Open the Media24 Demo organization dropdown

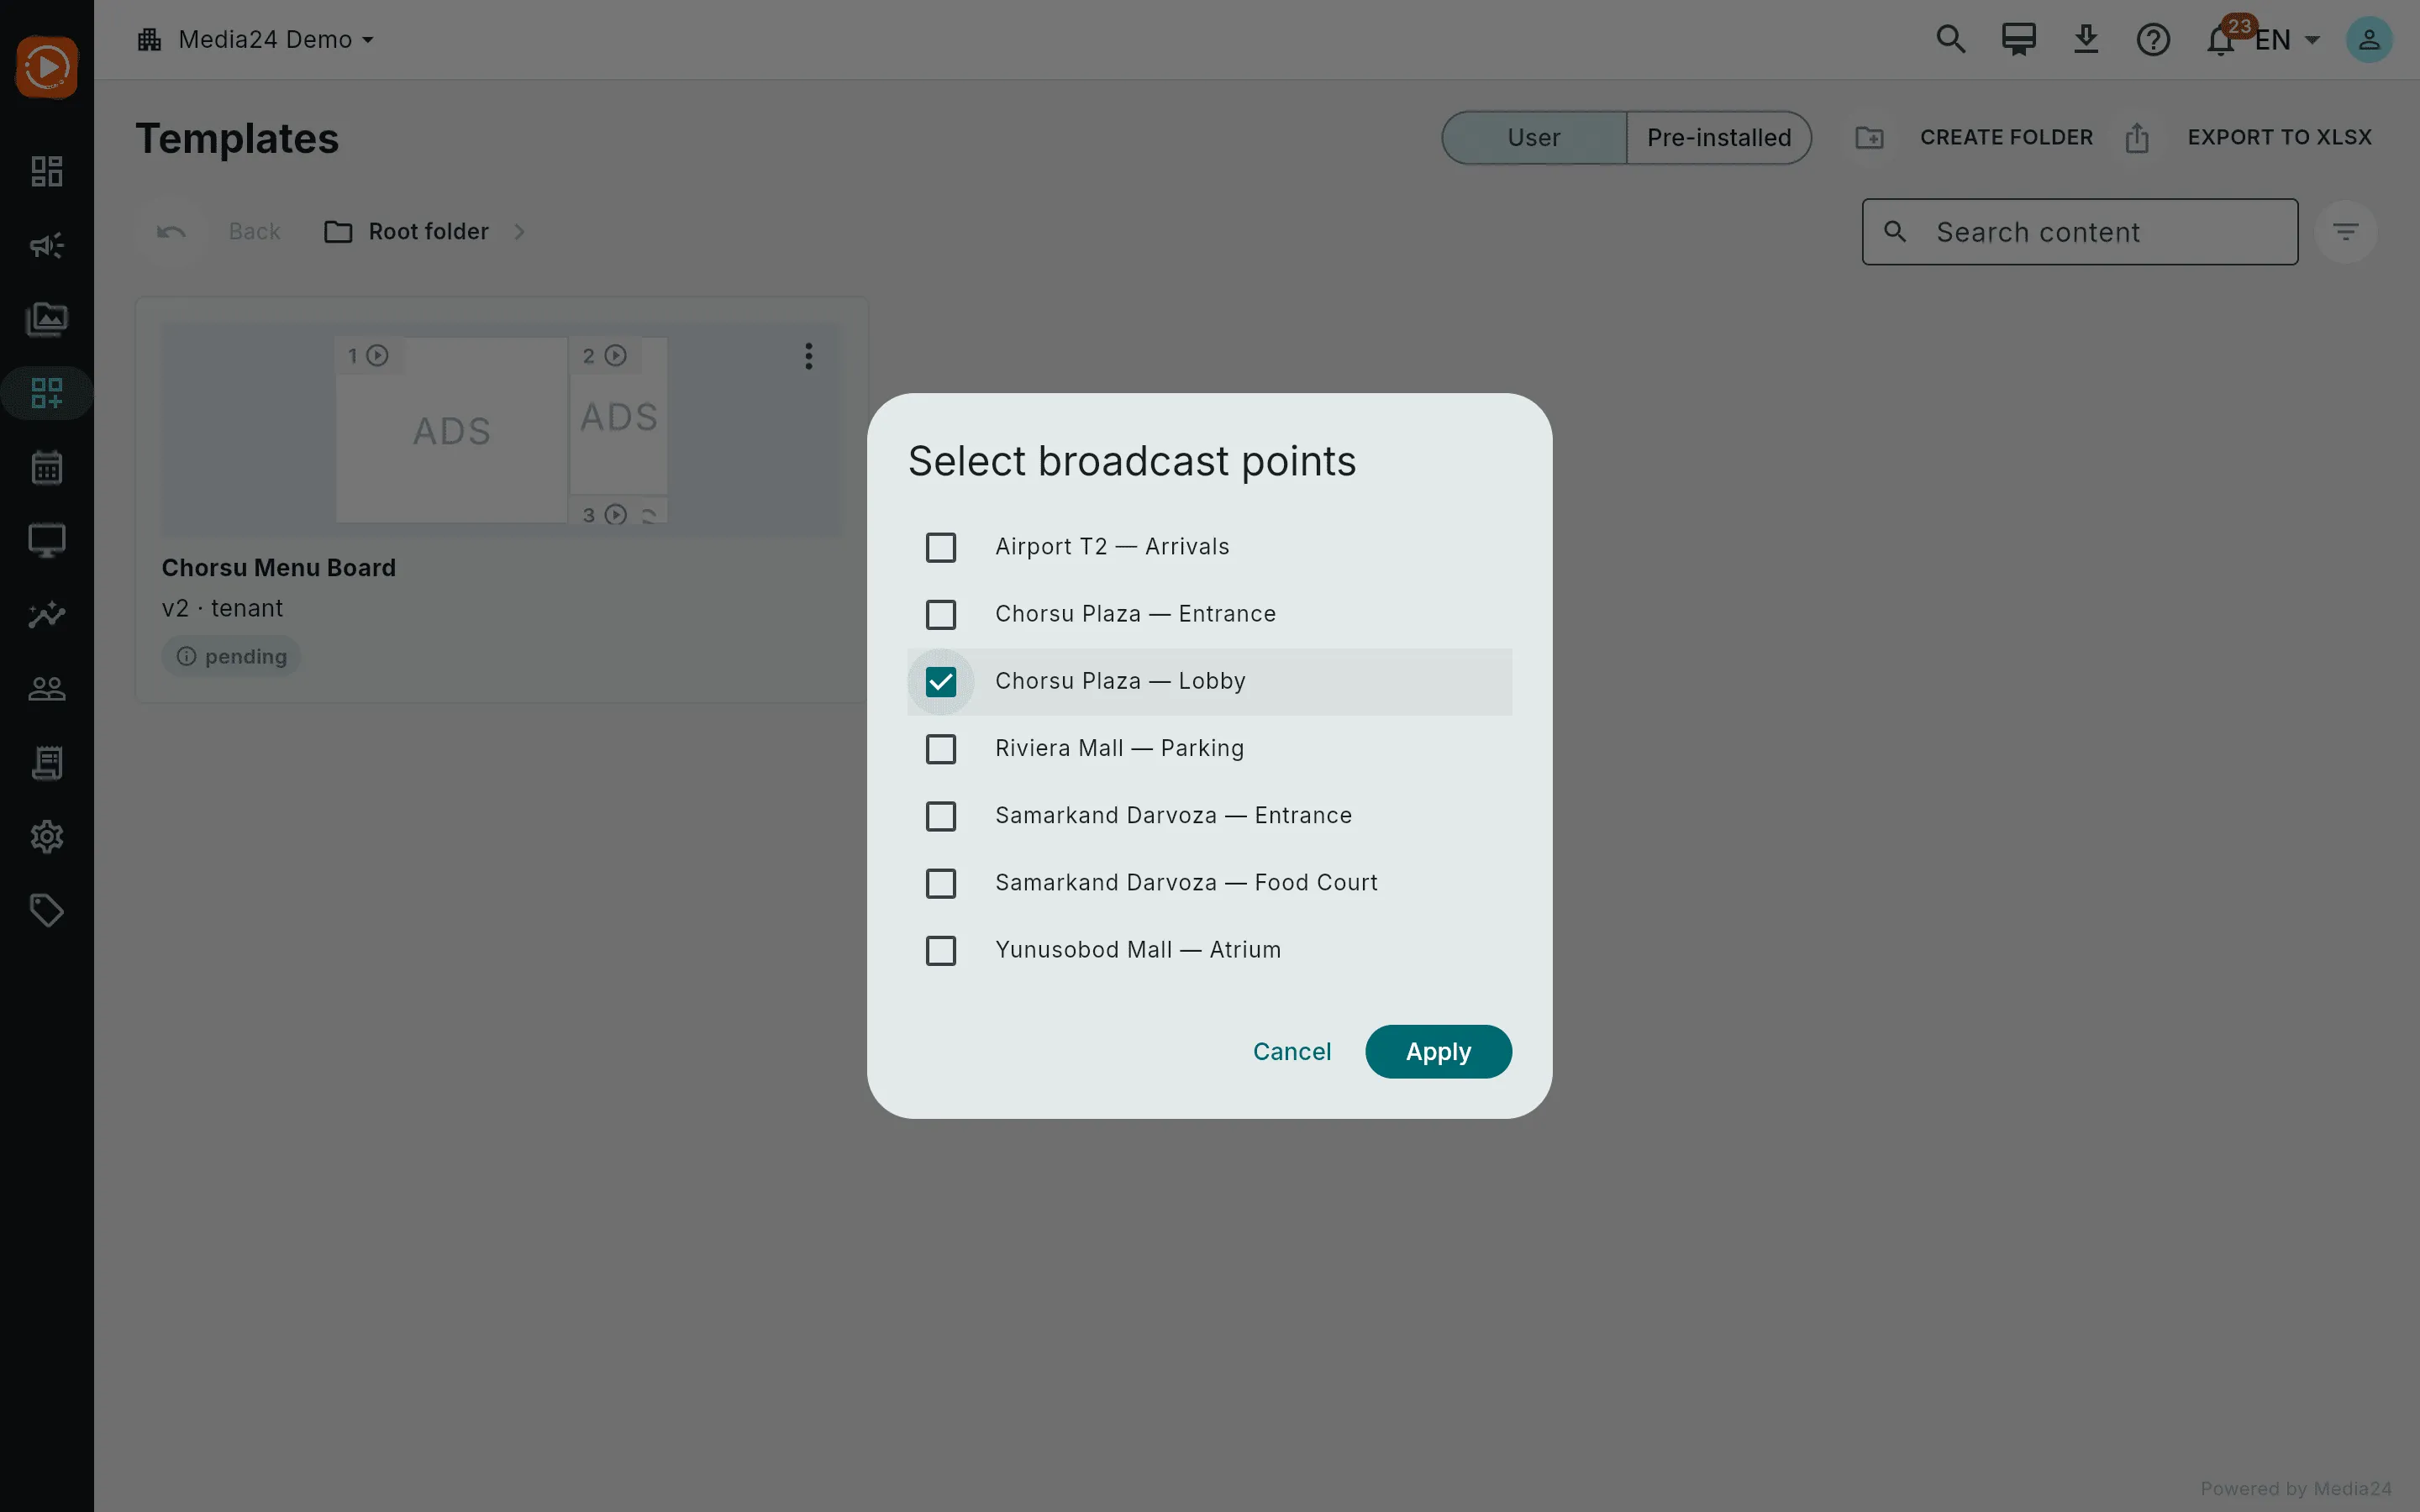[256, 39]
